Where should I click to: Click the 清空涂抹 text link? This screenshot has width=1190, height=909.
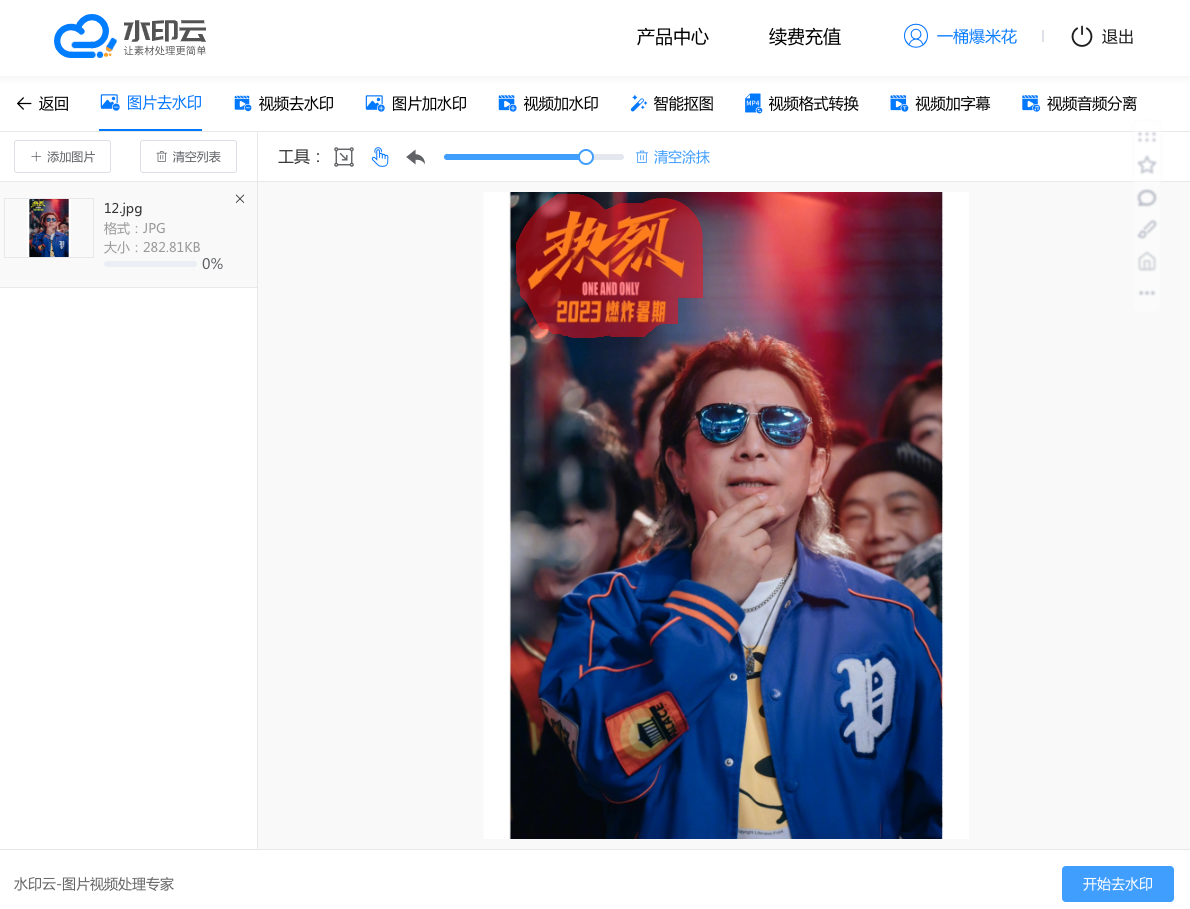(x=682, y=157)
